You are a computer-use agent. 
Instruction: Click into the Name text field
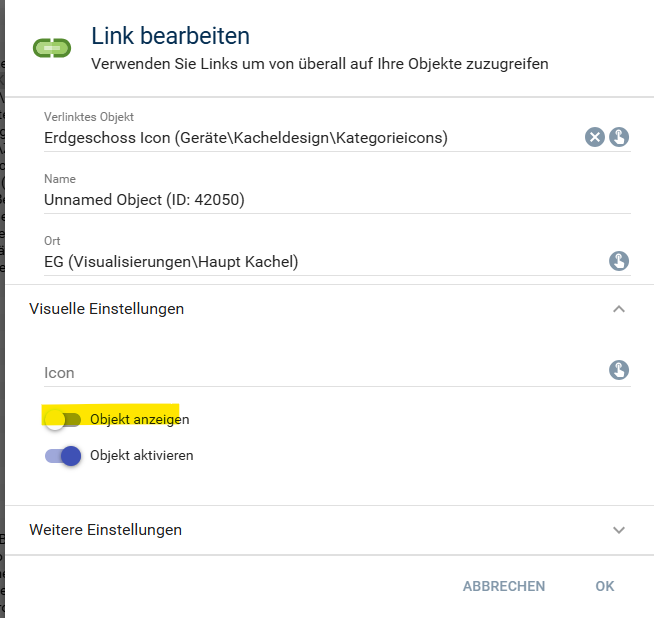pyautogui.click(x=300, y=200)
